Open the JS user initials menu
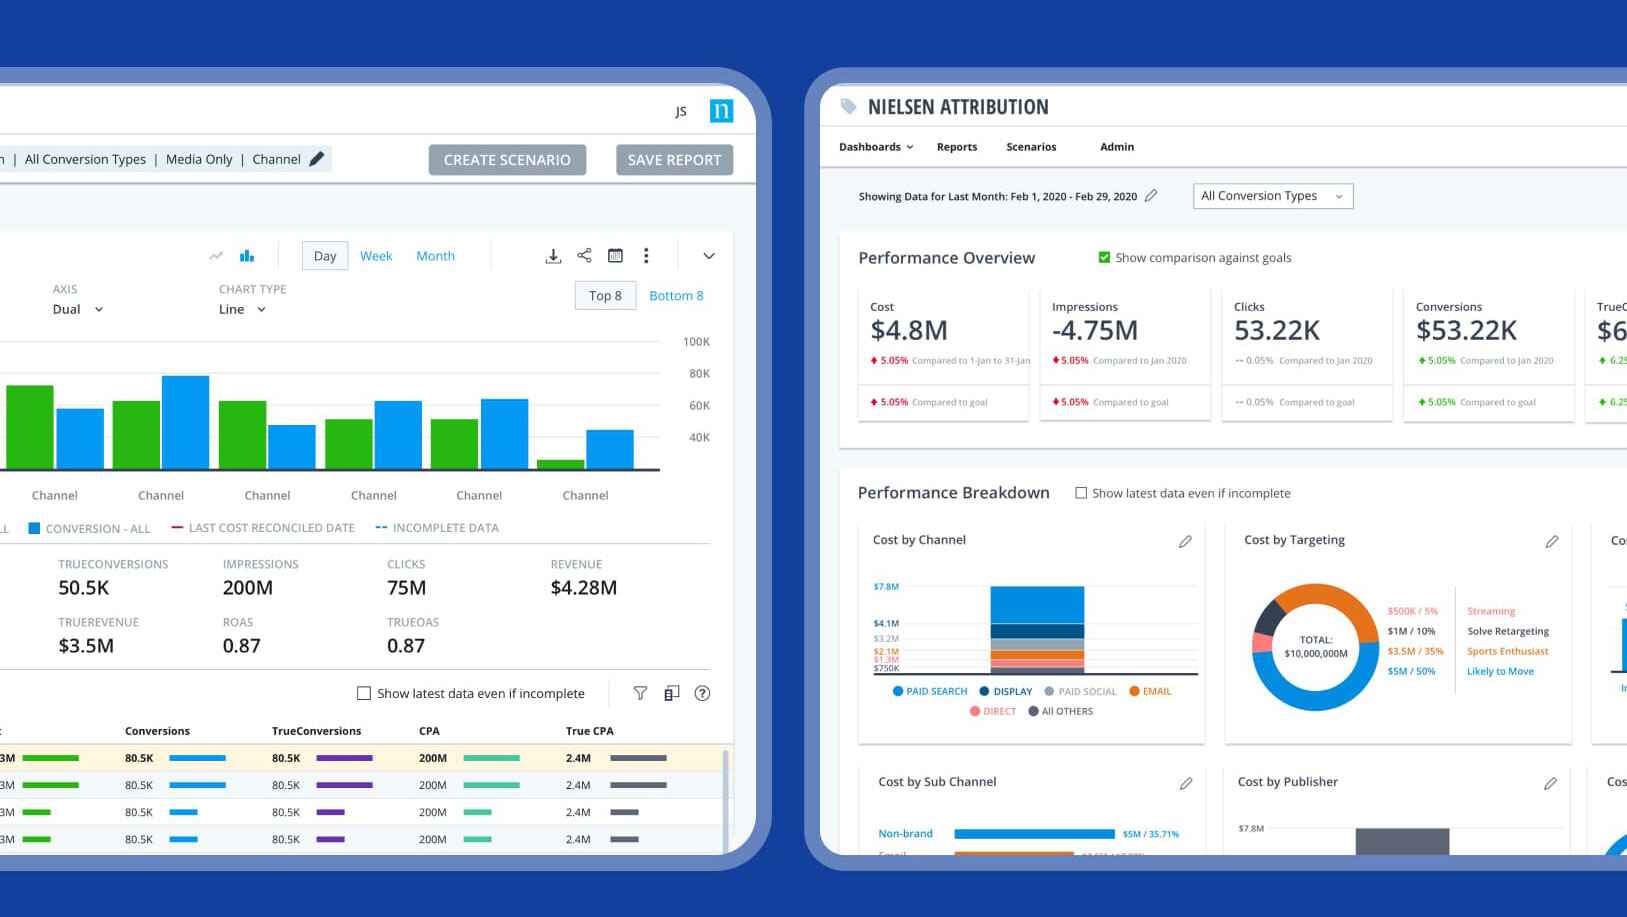This screenshot has height=917, width=1627. click(x=681, y=112)
